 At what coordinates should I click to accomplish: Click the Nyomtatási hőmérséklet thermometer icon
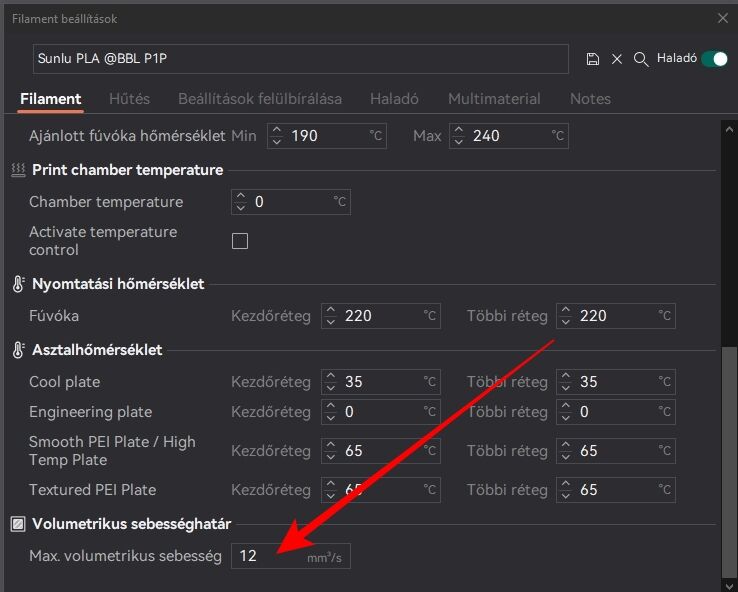click(18, 284)
